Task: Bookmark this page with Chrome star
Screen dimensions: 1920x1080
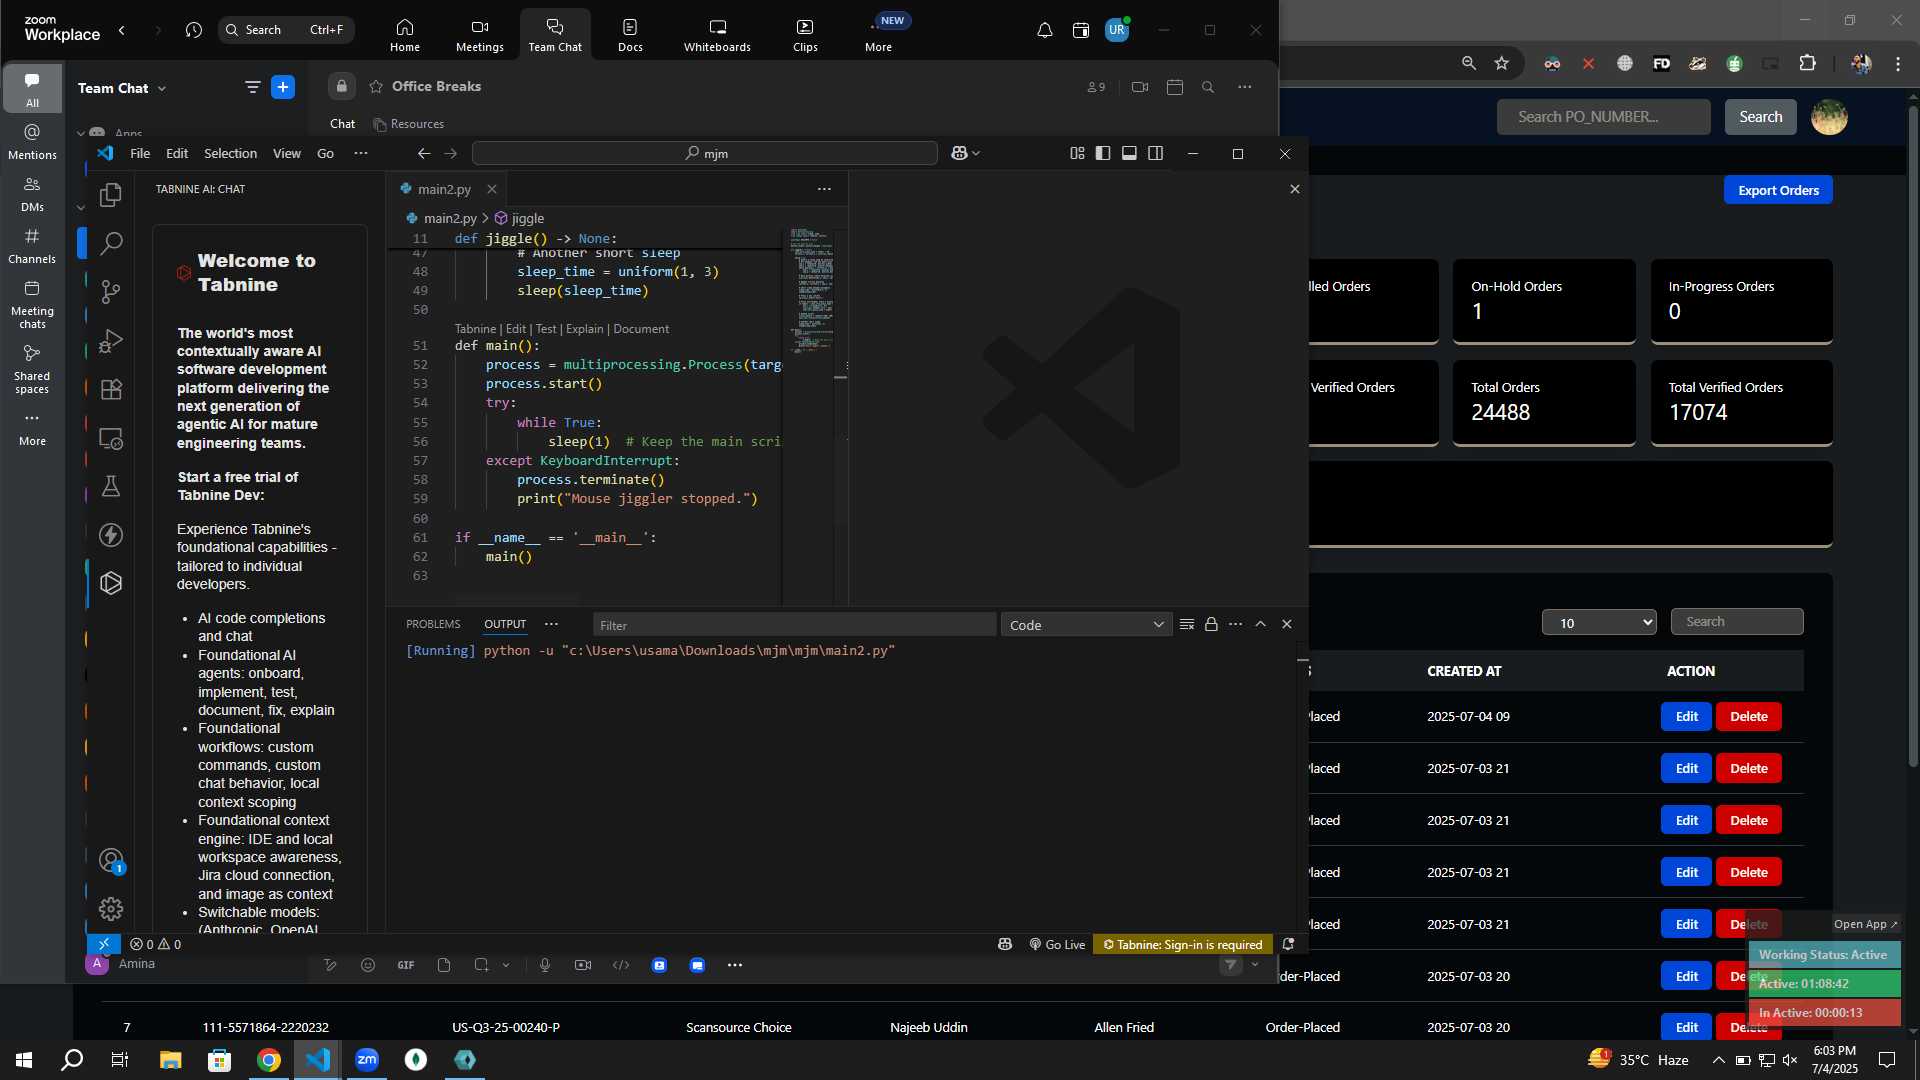Action: point(1501,63)
